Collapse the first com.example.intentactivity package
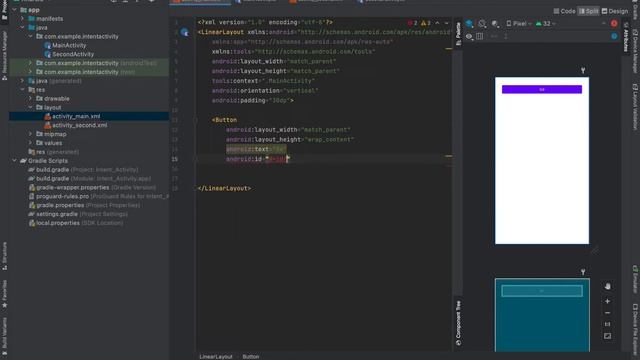Screen dimensions: 640x360 point(30,36)
